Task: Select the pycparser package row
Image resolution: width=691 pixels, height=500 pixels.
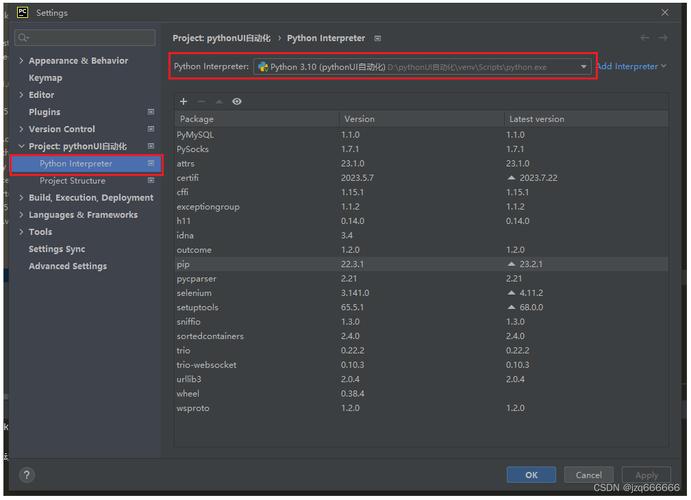Action: (x=421, y=279)
